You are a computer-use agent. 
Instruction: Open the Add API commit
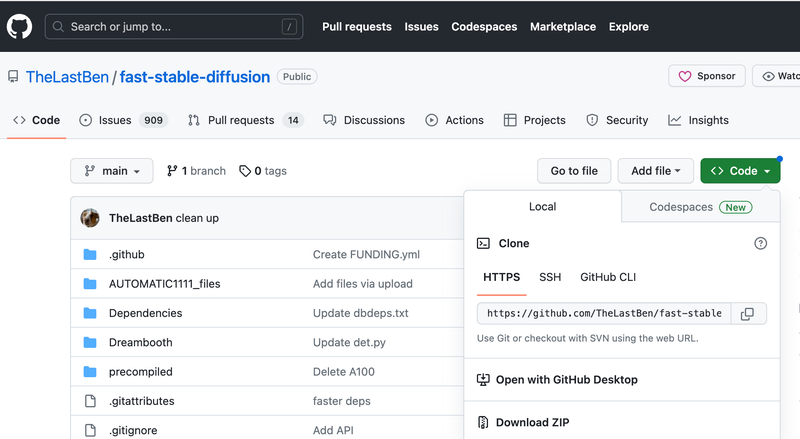(333, 430)
